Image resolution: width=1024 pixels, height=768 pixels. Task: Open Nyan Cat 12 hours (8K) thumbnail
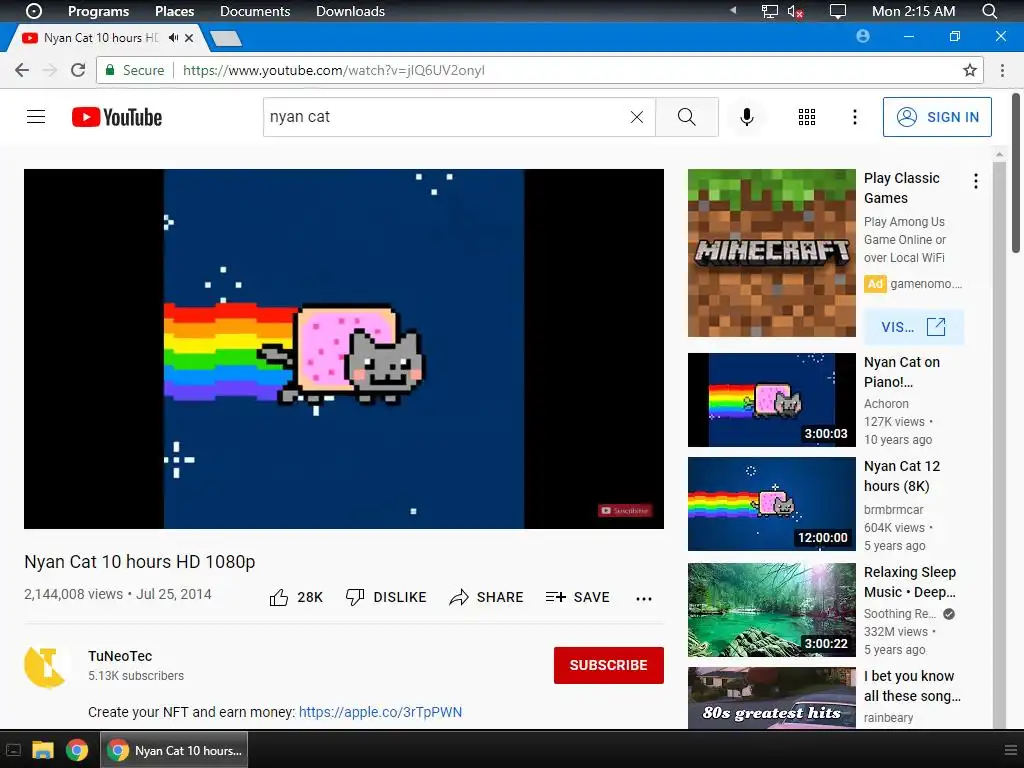(771, 504)
